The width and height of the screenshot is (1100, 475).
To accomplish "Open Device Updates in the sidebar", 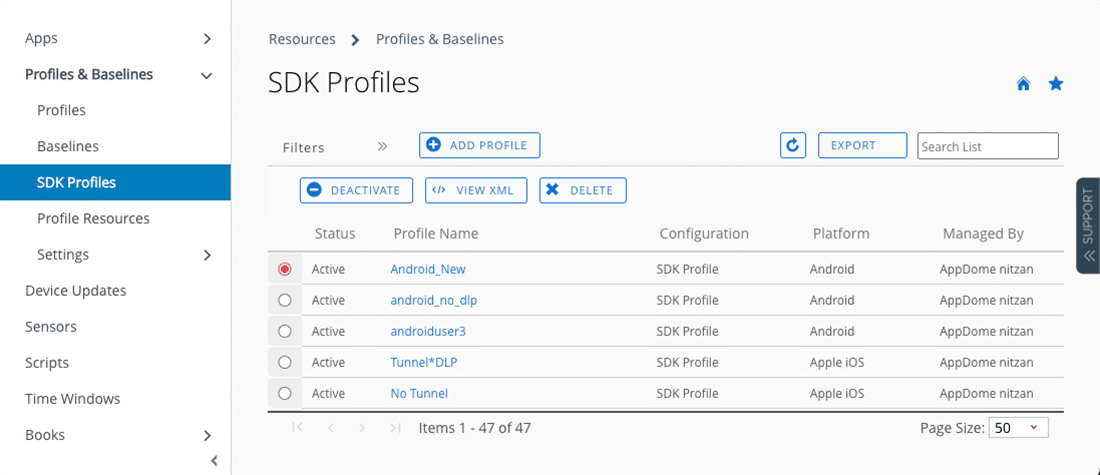I will point(76,290).
